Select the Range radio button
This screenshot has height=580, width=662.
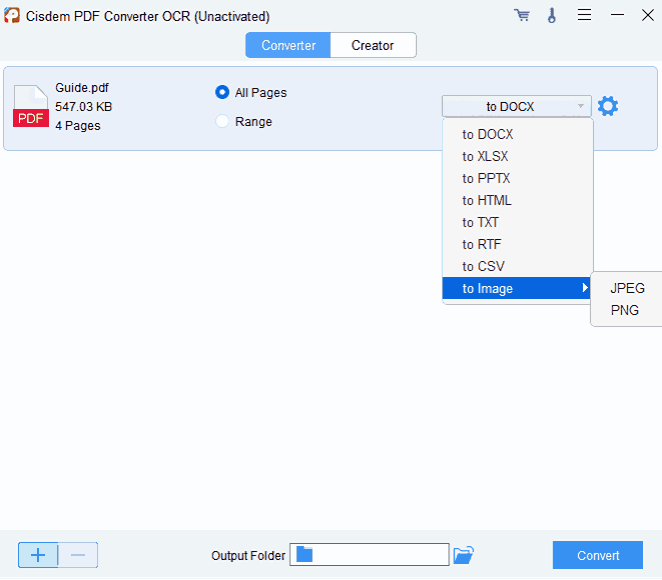coord(222,121)
